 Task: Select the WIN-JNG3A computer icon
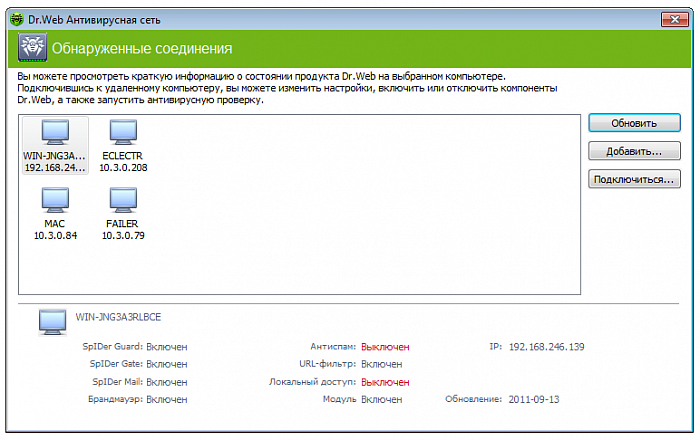(55, 132)
